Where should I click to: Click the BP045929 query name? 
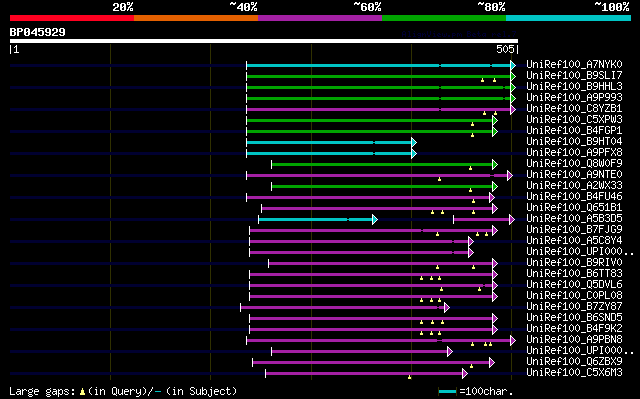38,32
